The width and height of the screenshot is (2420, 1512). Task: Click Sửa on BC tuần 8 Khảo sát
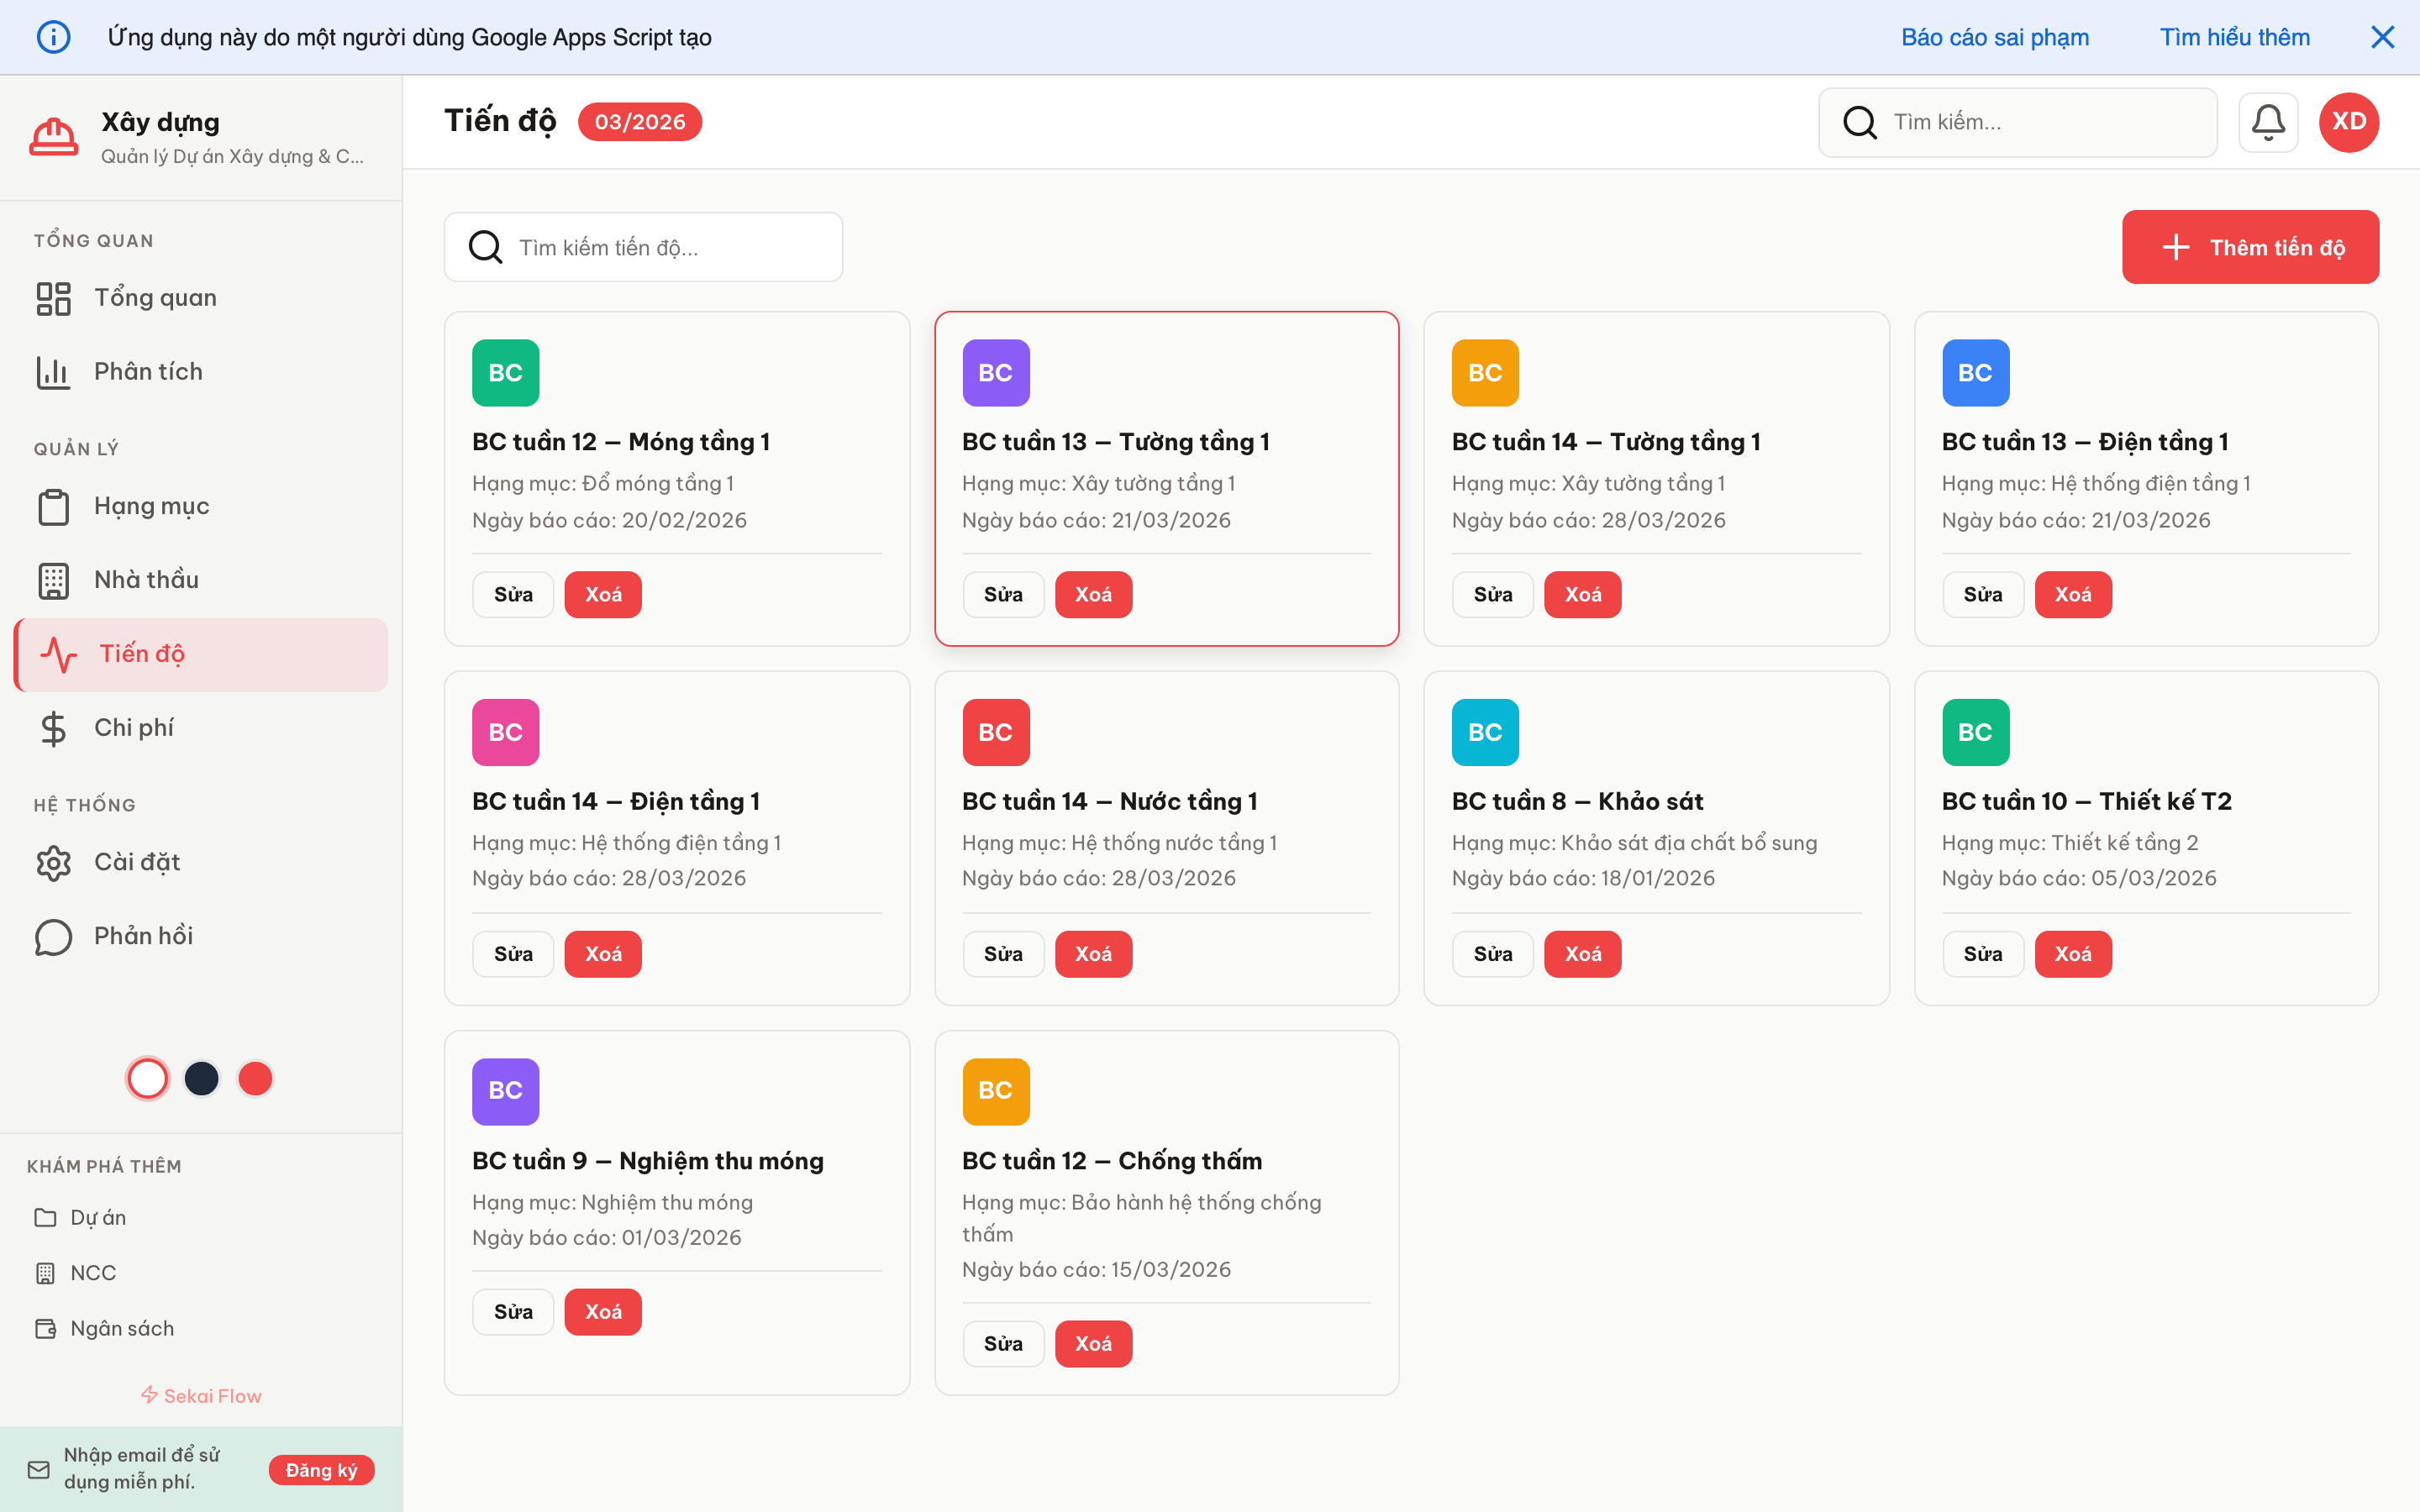pos(1492,953)
